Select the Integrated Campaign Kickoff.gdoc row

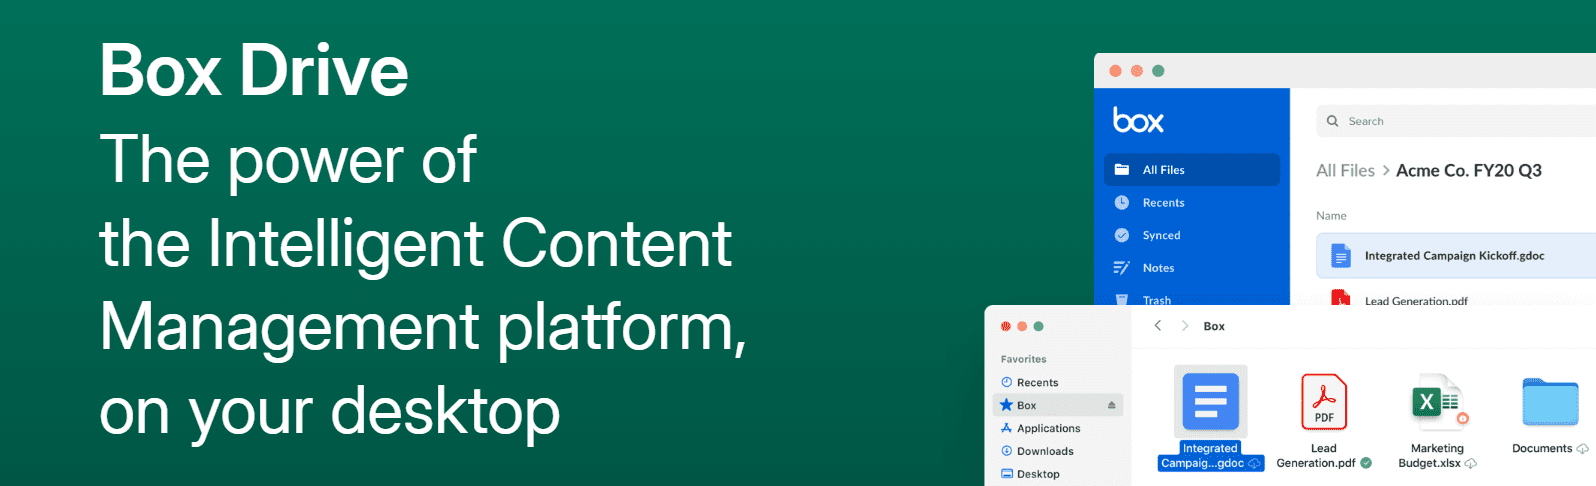click(x=1456, y=256)
